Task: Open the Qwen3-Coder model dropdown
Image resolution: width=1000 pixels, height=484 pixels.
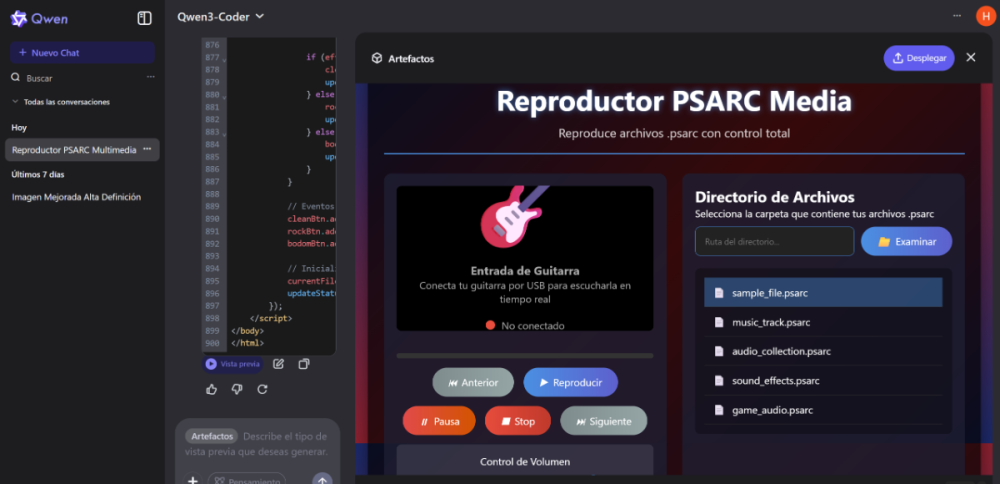Action: pos(220,16)
